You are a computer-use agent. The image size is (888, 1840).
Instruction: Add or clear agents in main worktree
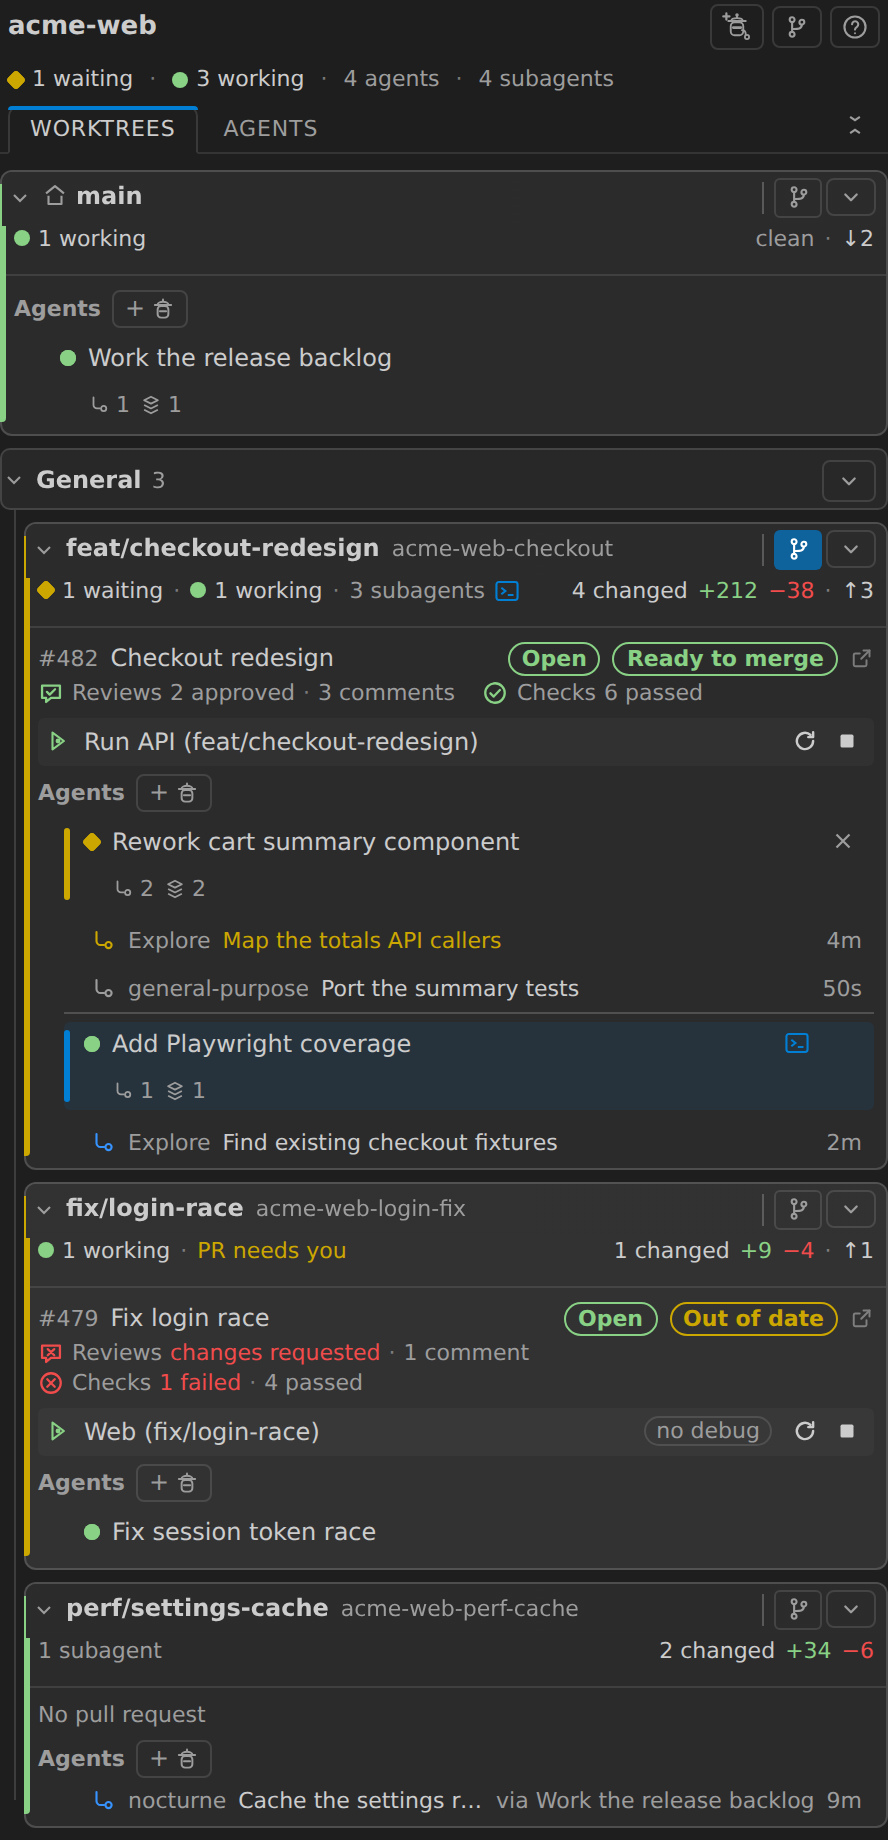click(x=150, y=309)
